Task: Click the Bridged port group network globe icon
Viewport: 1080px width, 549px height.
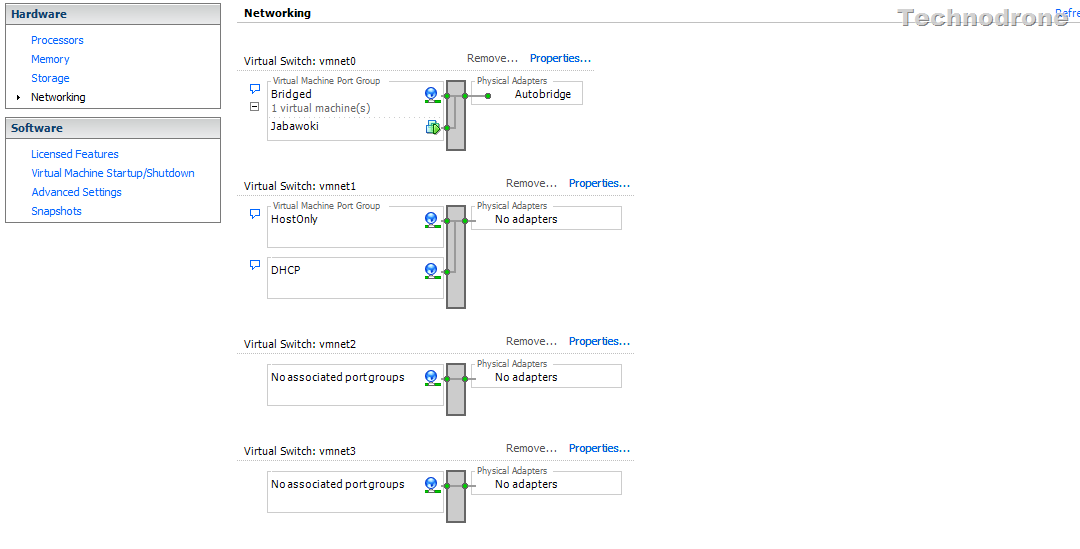Action: click(x=432, y=95)
